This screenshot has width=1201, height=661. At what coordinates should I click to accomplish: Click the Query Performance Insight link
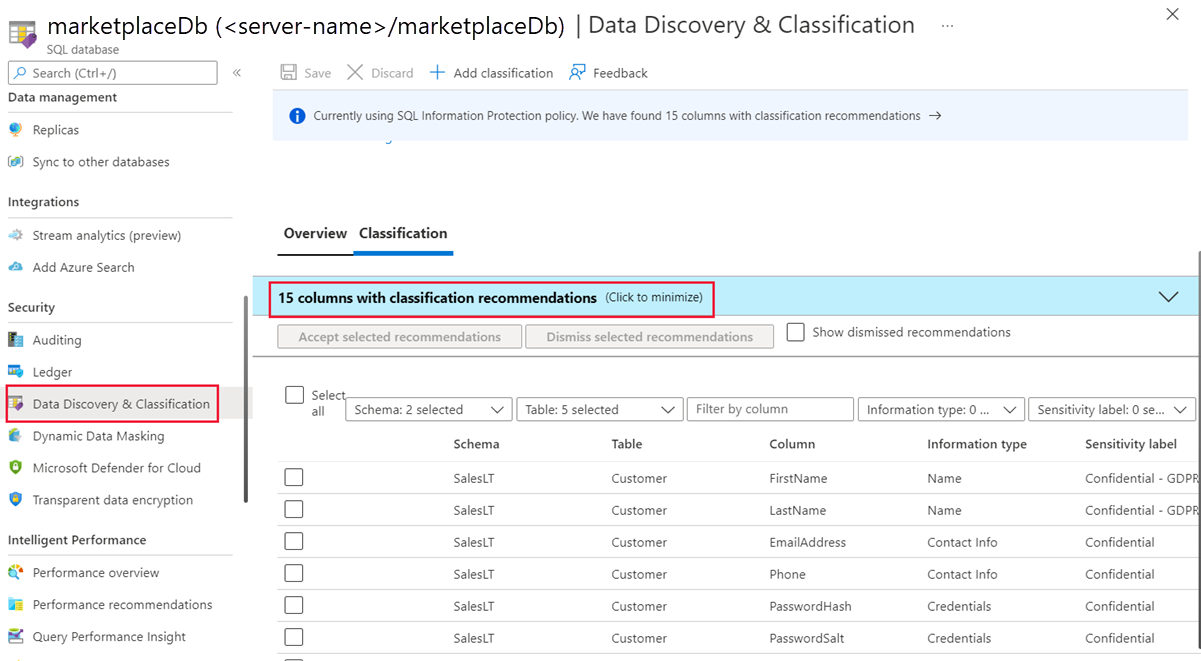click(109, 637)
